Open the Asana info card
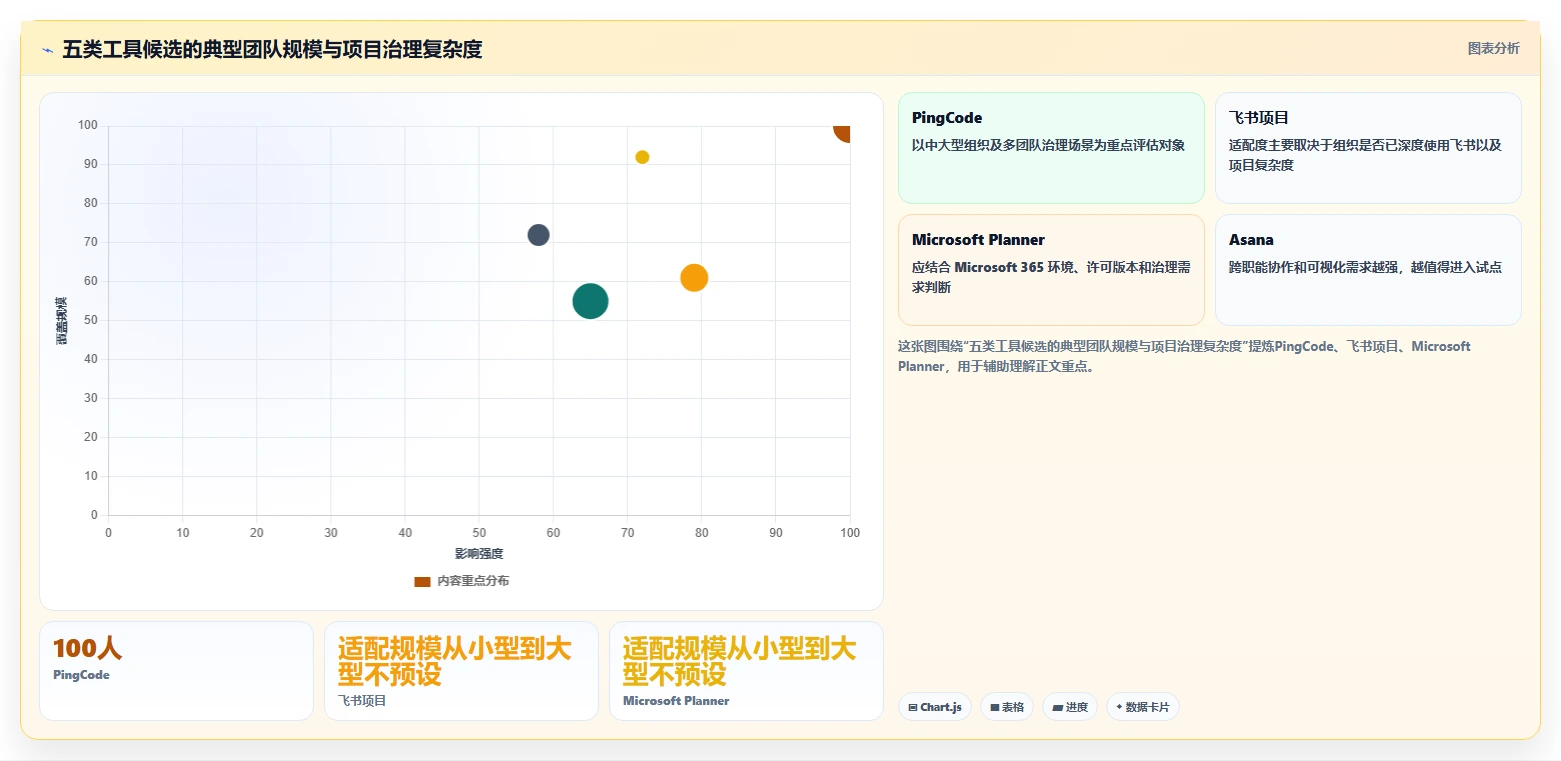The width and height of the screenshot is (1561, 761). pyautogui.click(x=1368, y=270)
